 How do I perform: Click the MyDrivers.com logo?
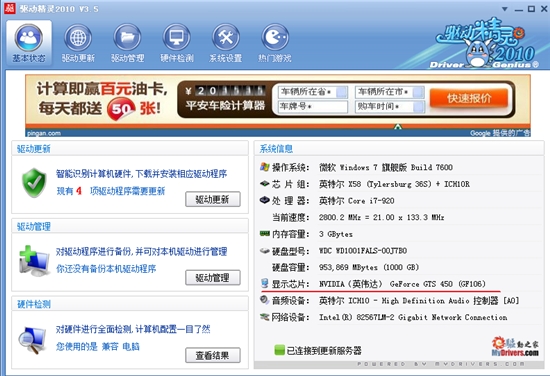tap(515, 346)
